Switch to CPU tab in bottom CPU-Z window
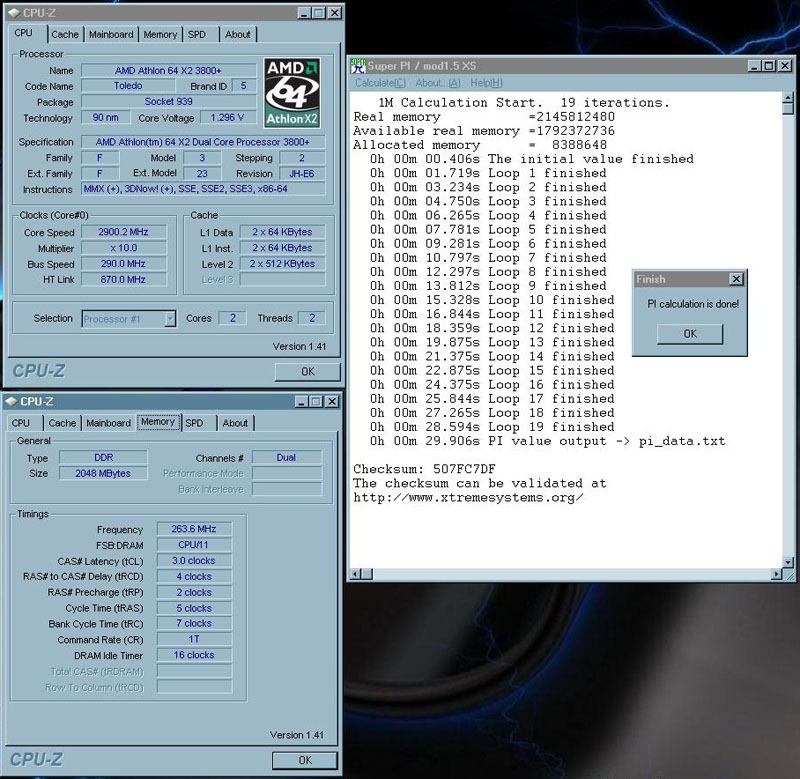This screenshot has height=779, width=800. coord(21,423)
